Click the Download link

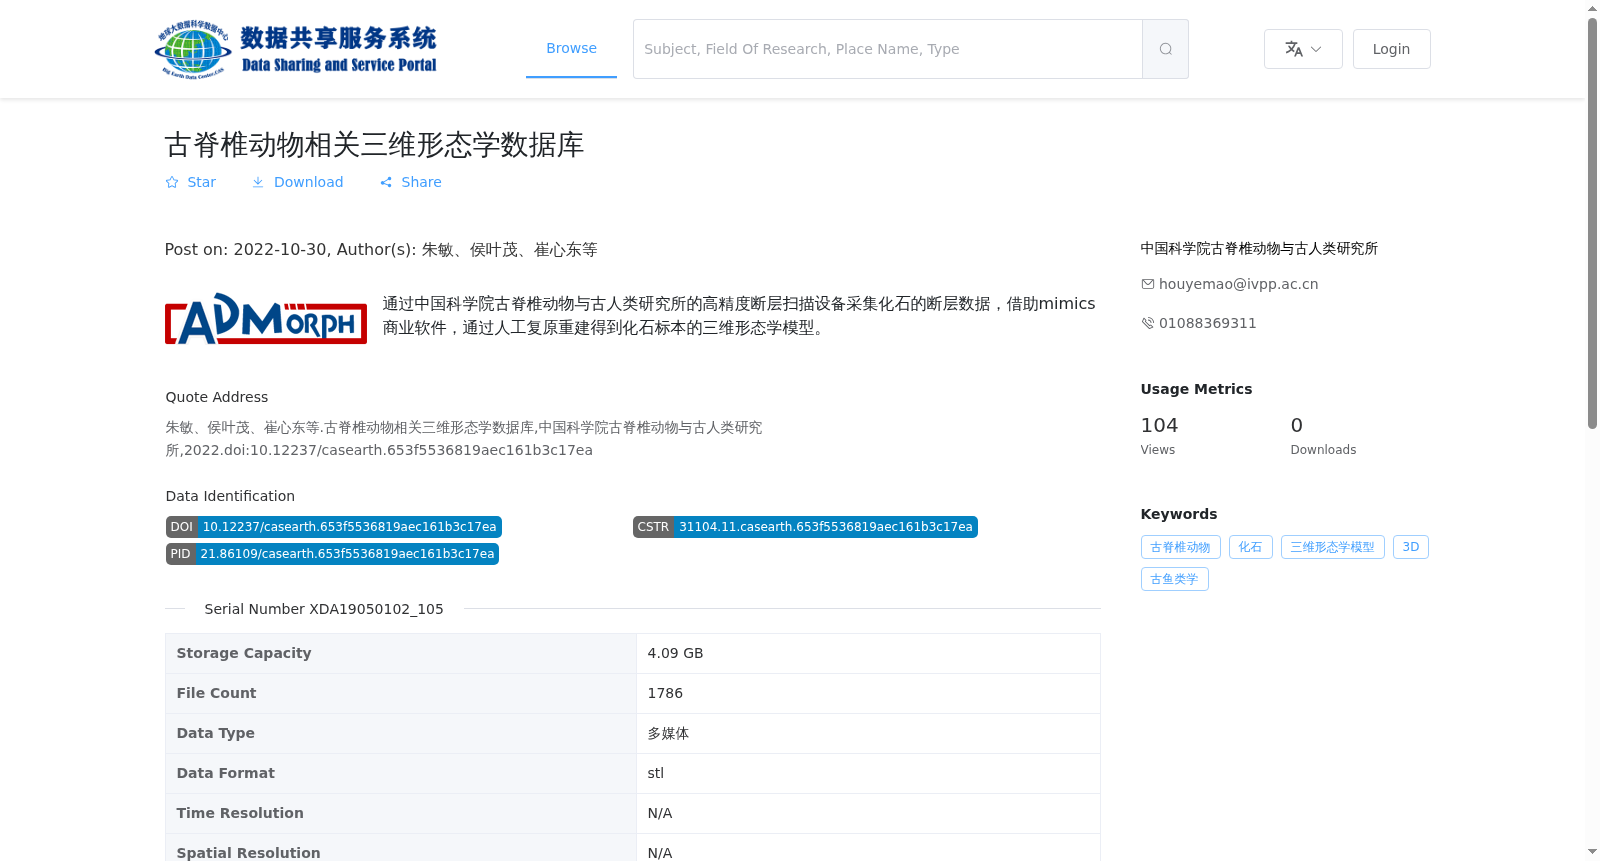[x=297, y=182]
